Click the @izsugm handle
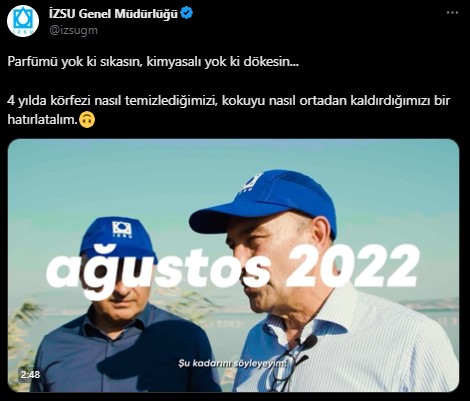The width and height of the screenshot is (470, 401). (73, 30)
